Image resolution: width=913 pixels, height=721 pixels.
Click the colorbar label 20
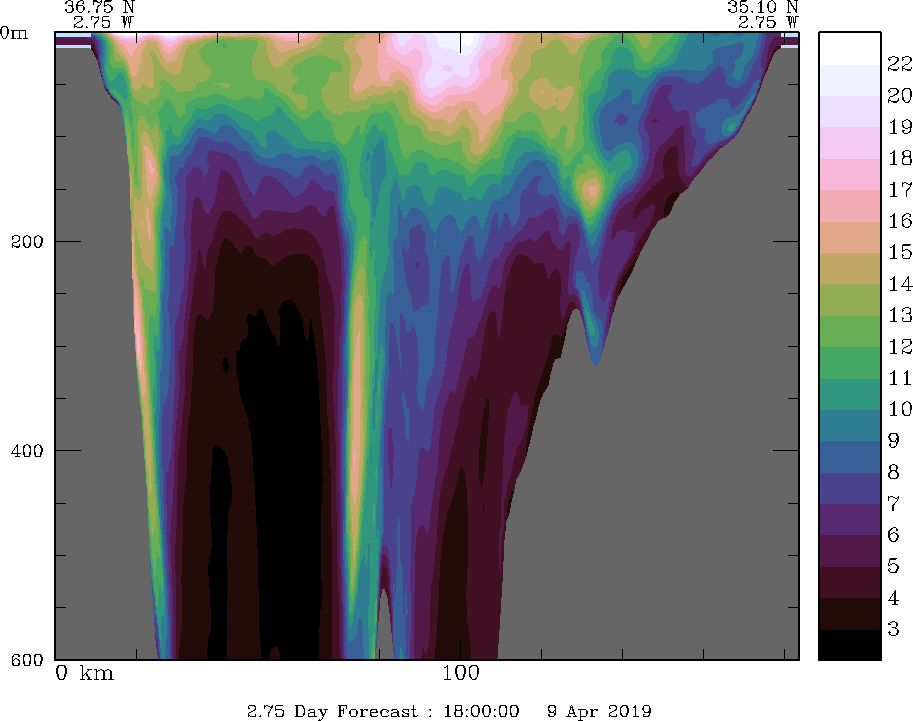click(x=900, y=95)
